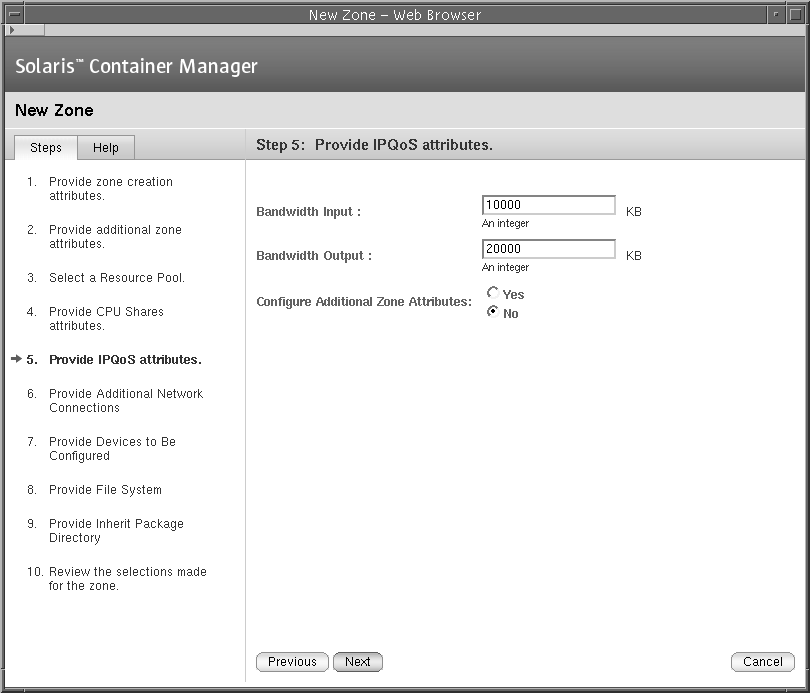810x693 pixels.
Task: Click inside the Bandwidth Input field
Action: coord(548,204)
